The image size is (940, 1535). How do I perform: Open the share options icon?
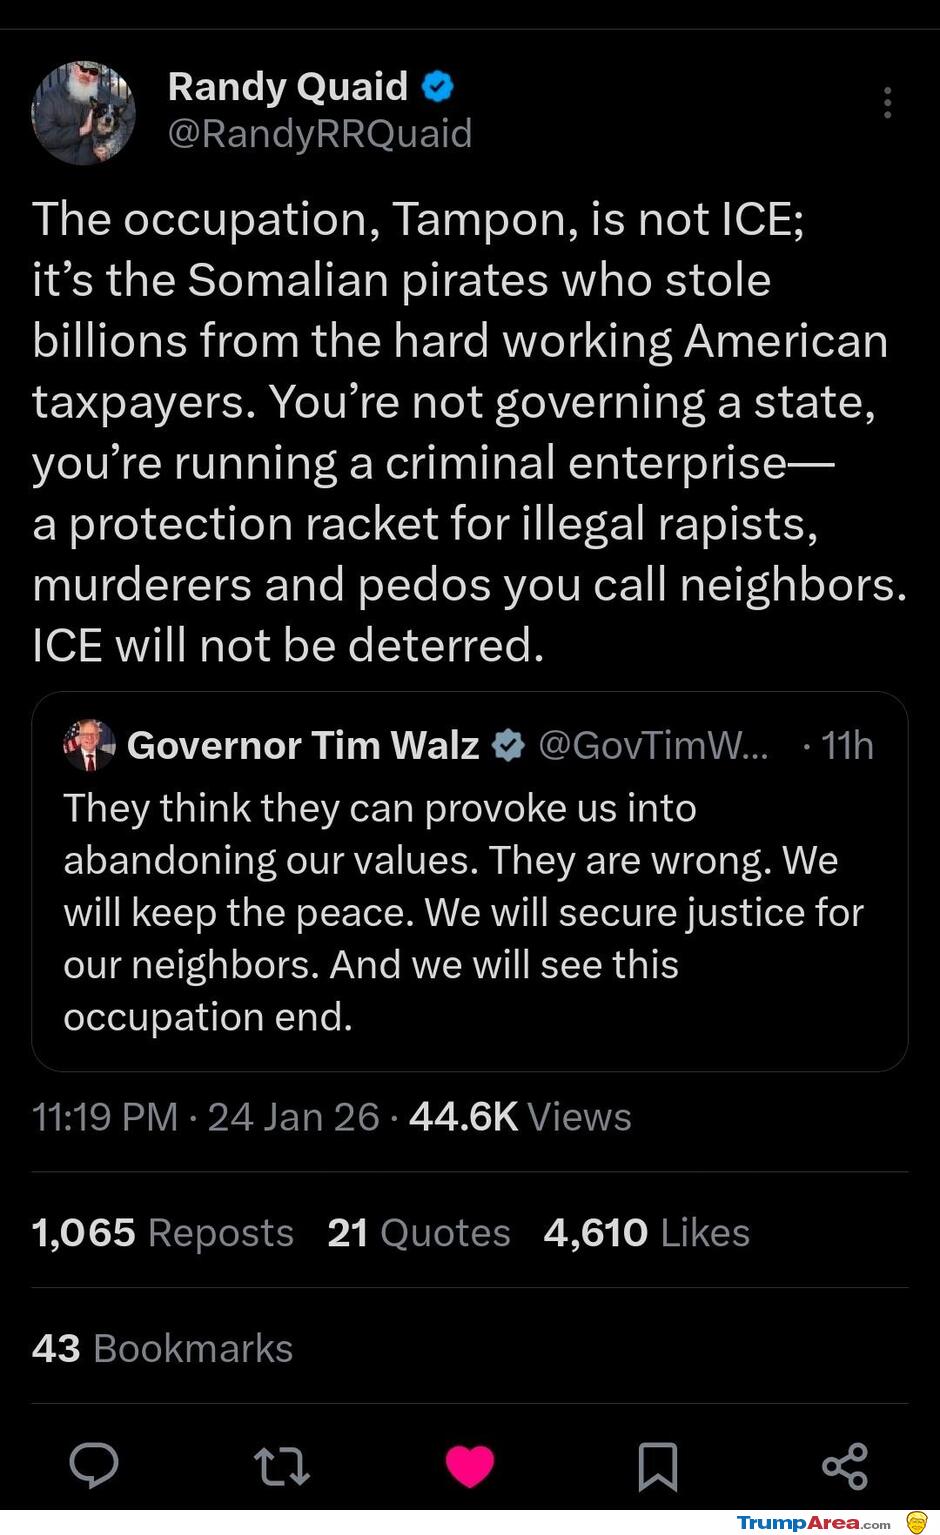coord(845,1467)
